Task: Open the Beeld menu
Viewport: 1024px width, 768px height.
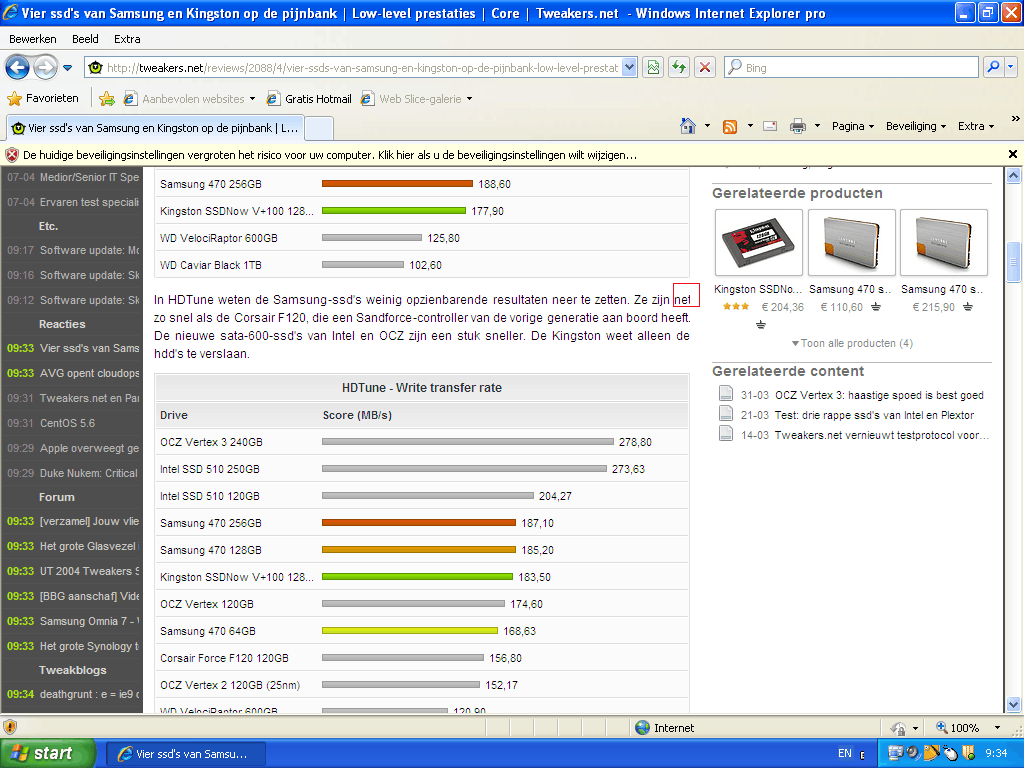Action: pyautogui.click(x=85, y=39)
